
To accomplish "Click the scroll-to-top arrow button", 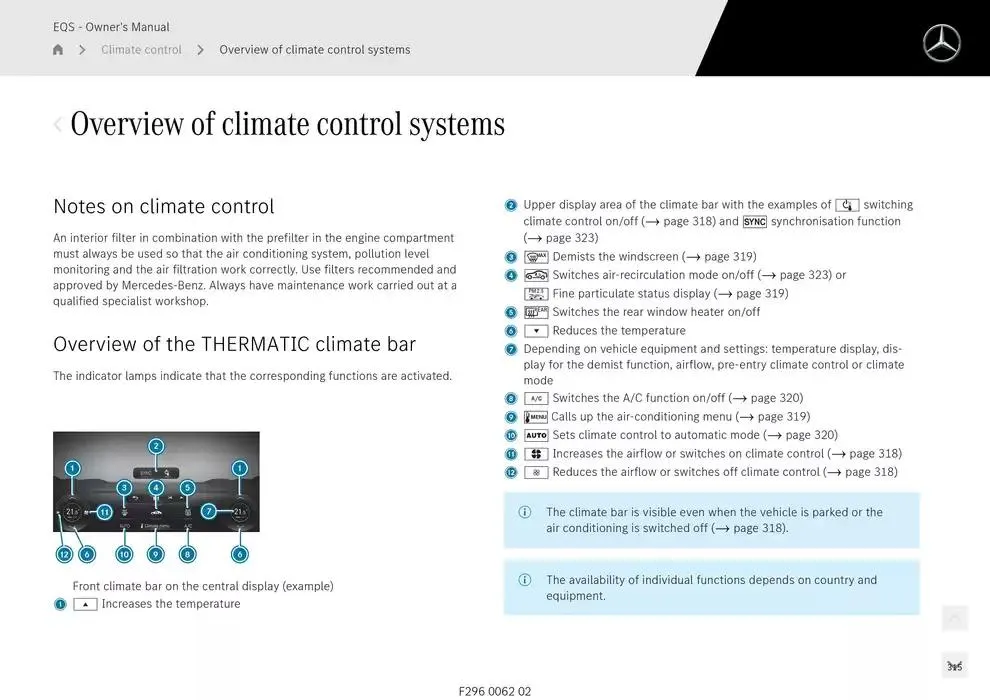I will click(954, 619).
